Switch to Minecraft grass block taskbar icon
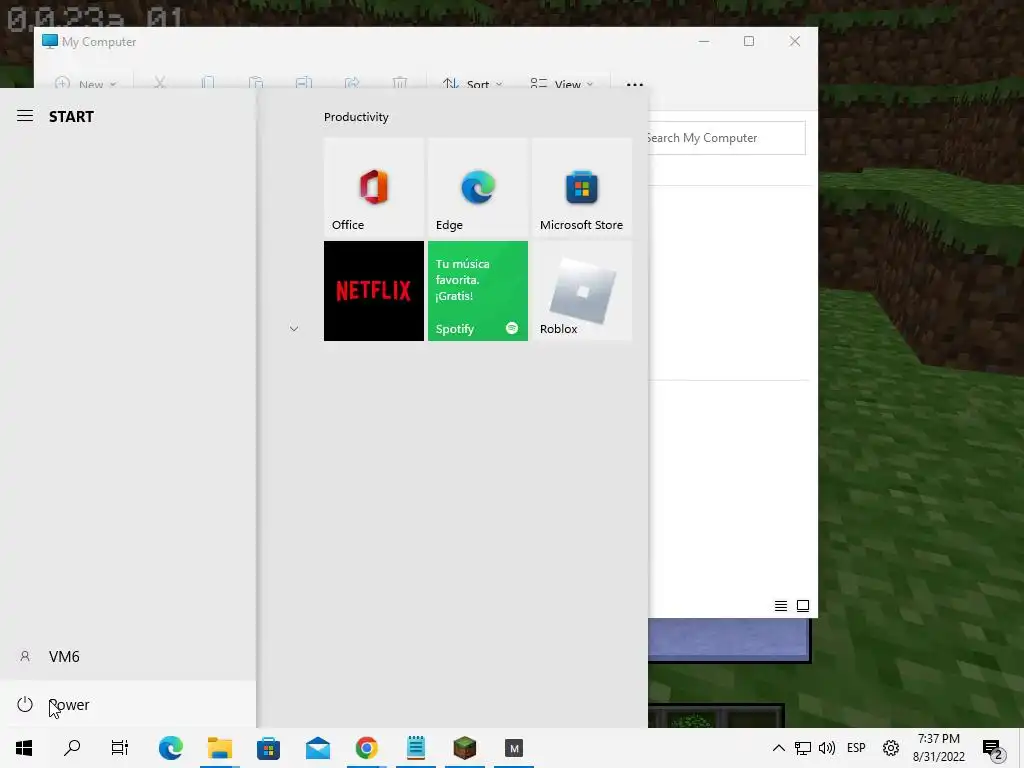Screen dimensions: 1024x768 [465, 748]
